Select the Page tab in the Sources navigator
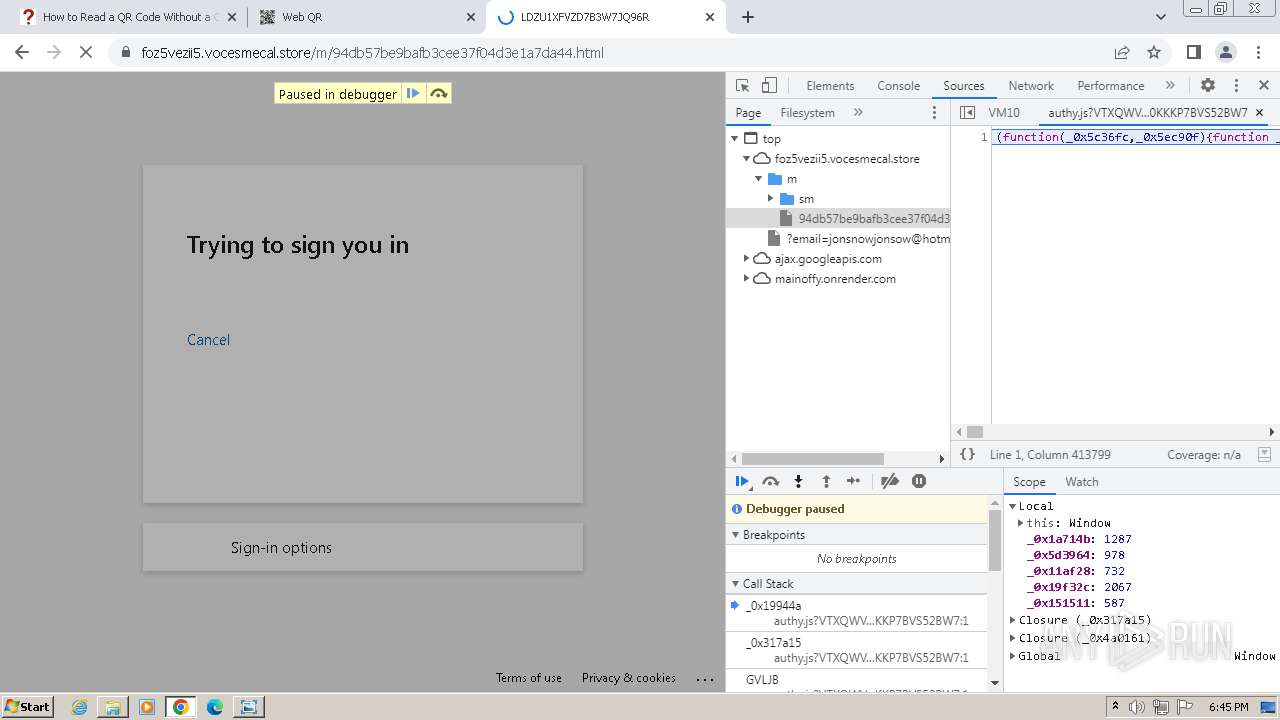Viewport: 1280px width, 720px height. click(x=748, y=113)
